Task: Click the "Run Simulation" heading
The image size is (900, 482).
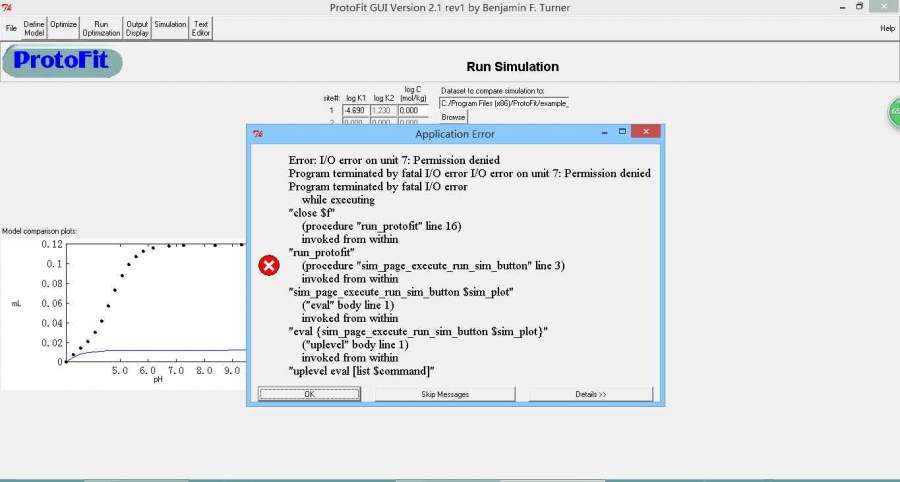Action: pyautogui.click(x=513, y=67)
